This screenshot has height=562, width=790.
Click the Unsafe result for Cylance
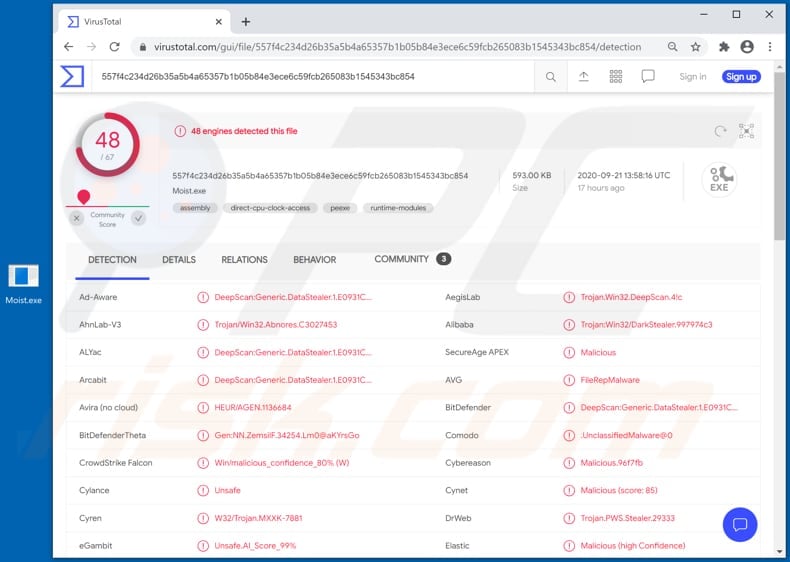(x=227, y=490)
